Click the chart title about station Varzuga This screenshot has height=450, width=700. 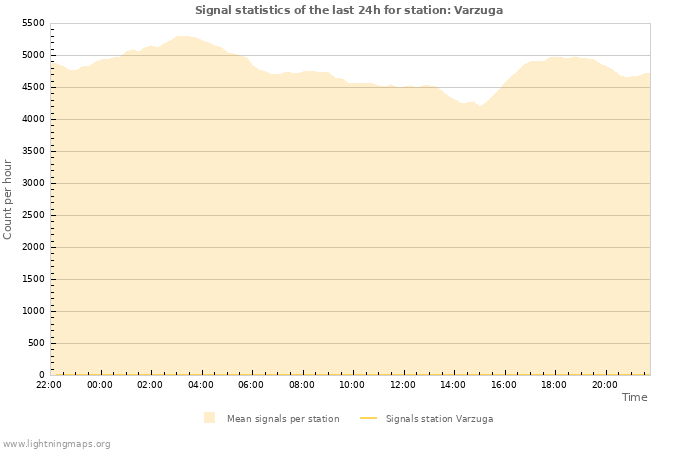[349, 10]
